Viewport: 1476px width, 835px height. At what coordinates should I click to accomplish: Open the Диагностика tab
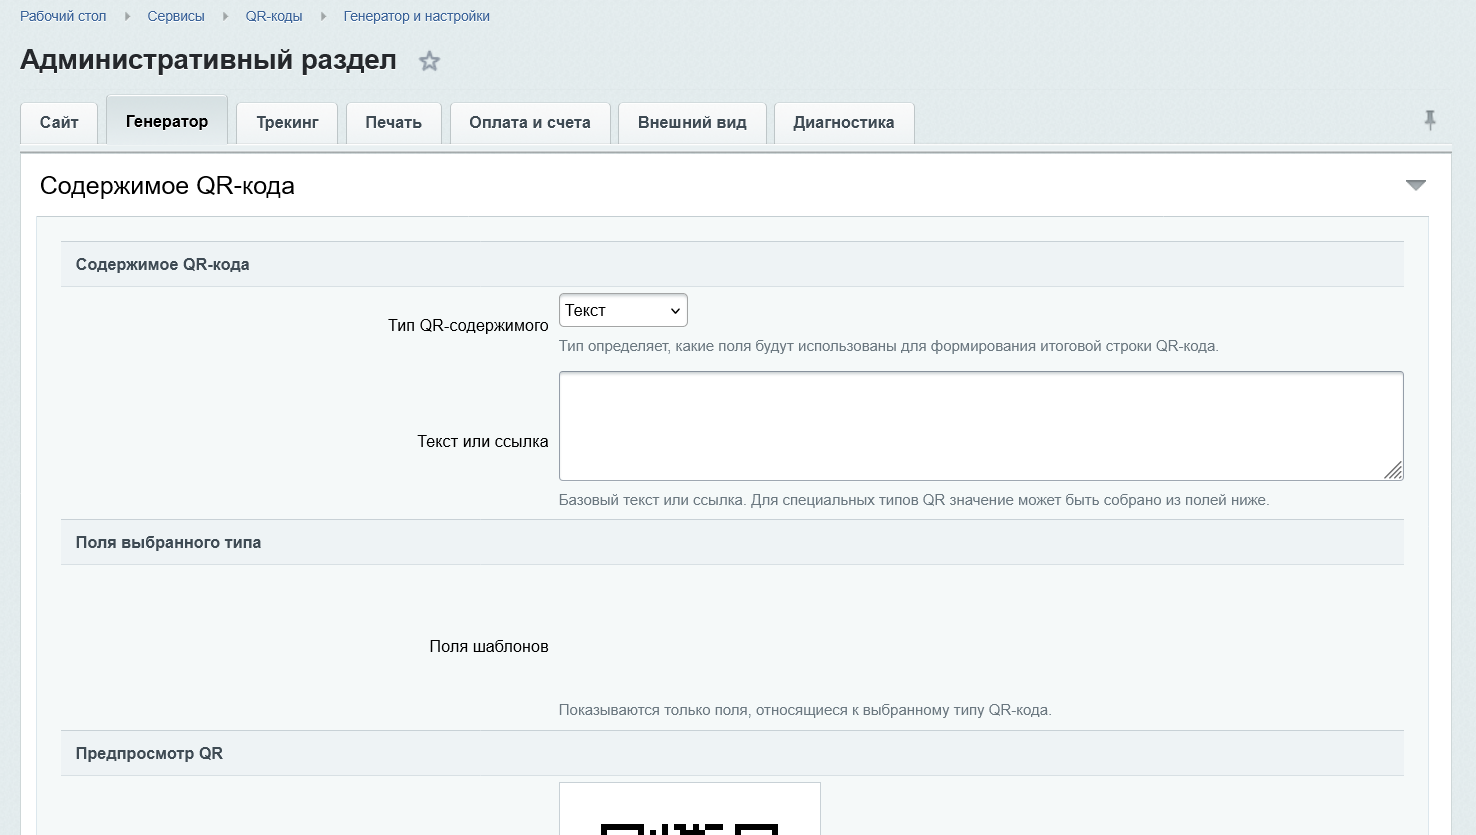(844, 123)
